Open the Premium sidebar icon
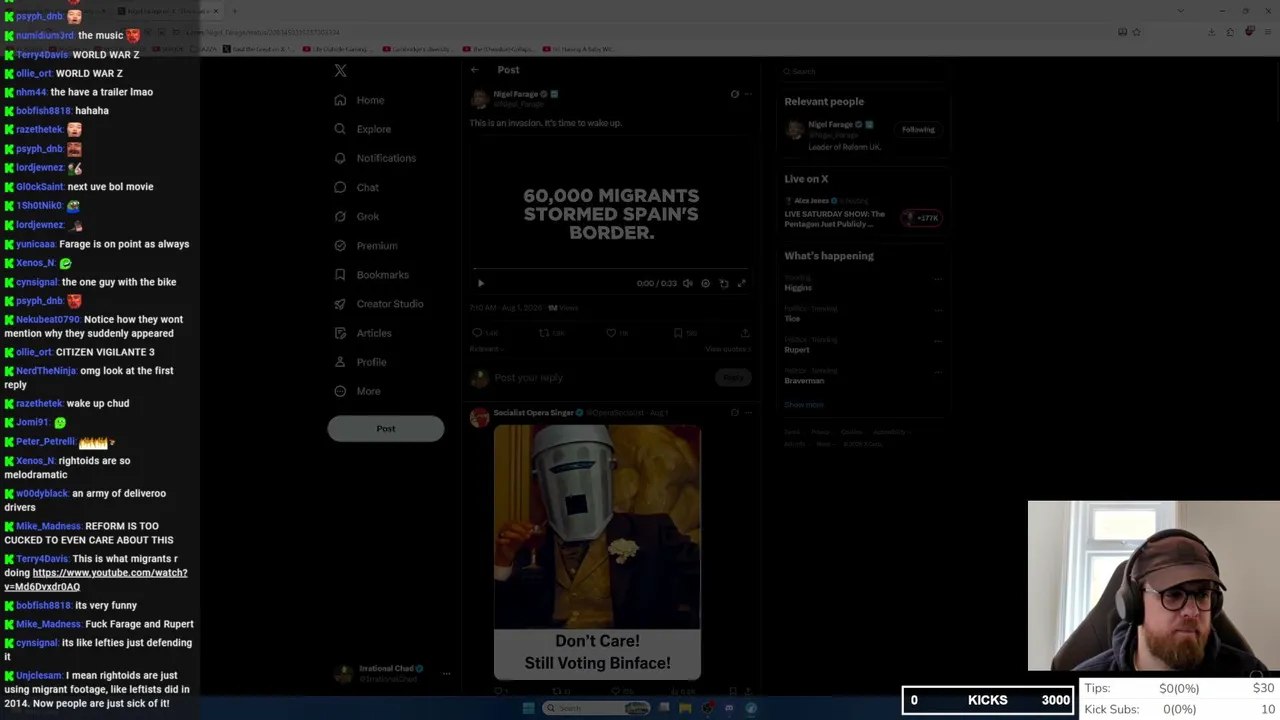 coord(340,245)
